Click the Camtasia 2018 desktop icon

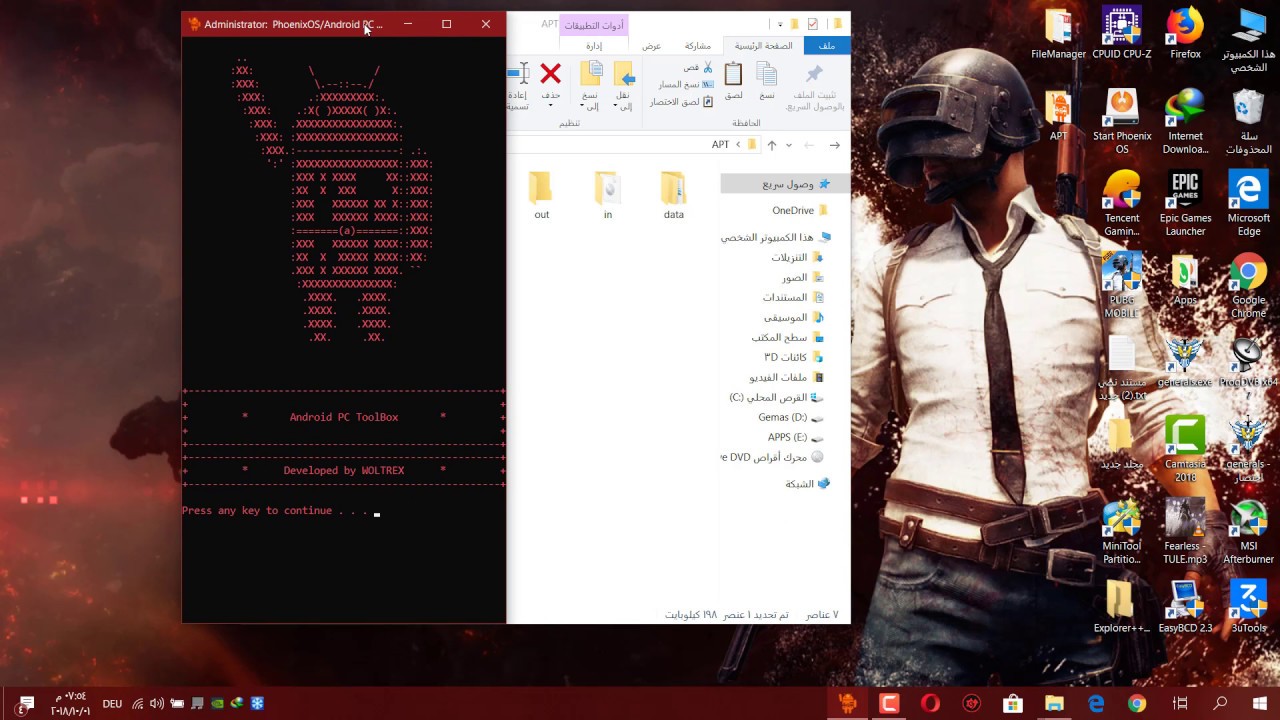tap(1185, 449)
